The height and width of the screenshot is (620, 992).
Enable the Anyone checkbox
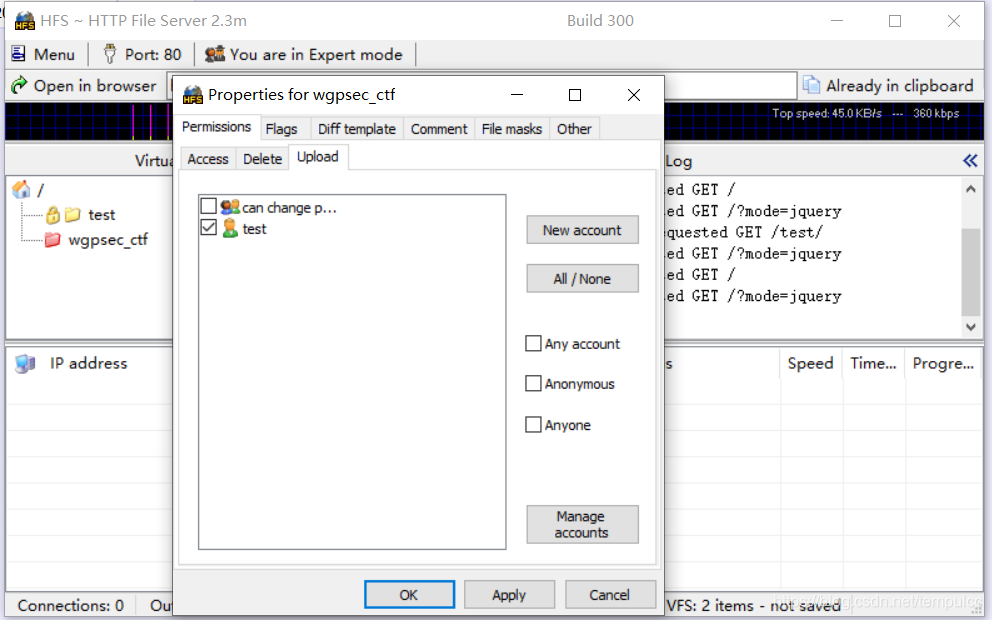tap(533, 425)
